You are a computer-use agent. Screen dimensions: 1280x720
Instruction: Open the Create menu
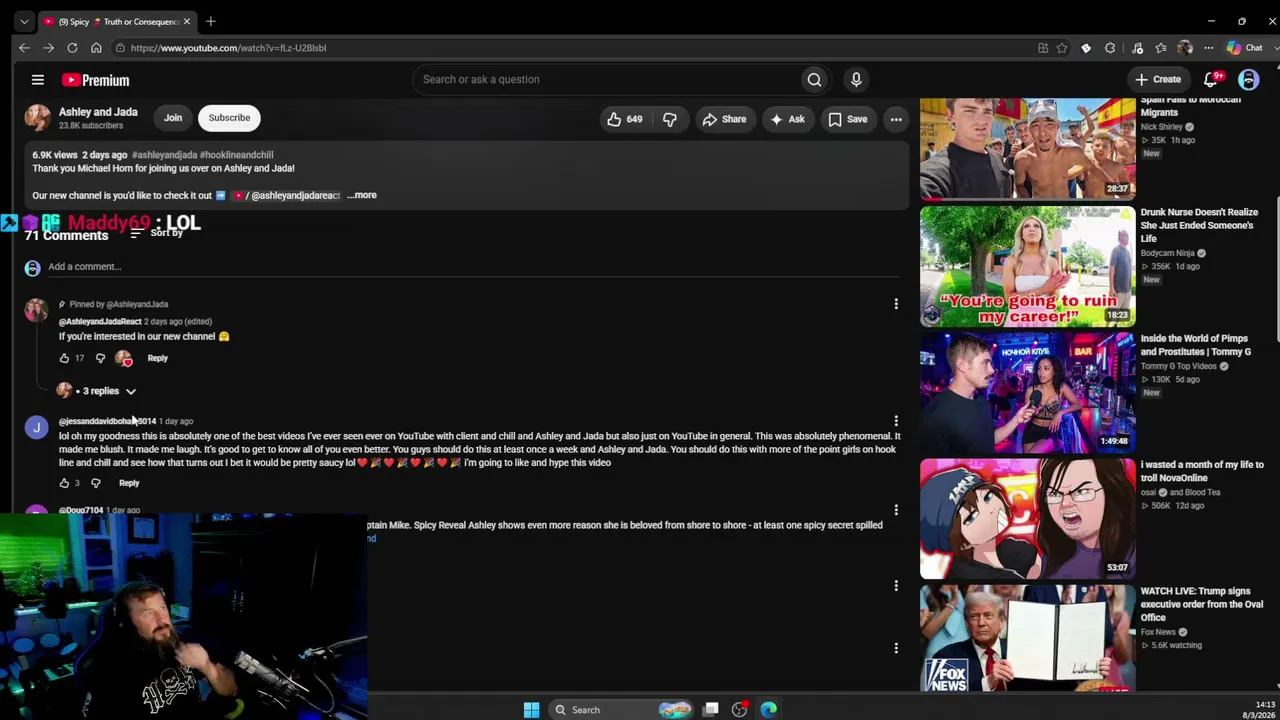point(1158,79)
